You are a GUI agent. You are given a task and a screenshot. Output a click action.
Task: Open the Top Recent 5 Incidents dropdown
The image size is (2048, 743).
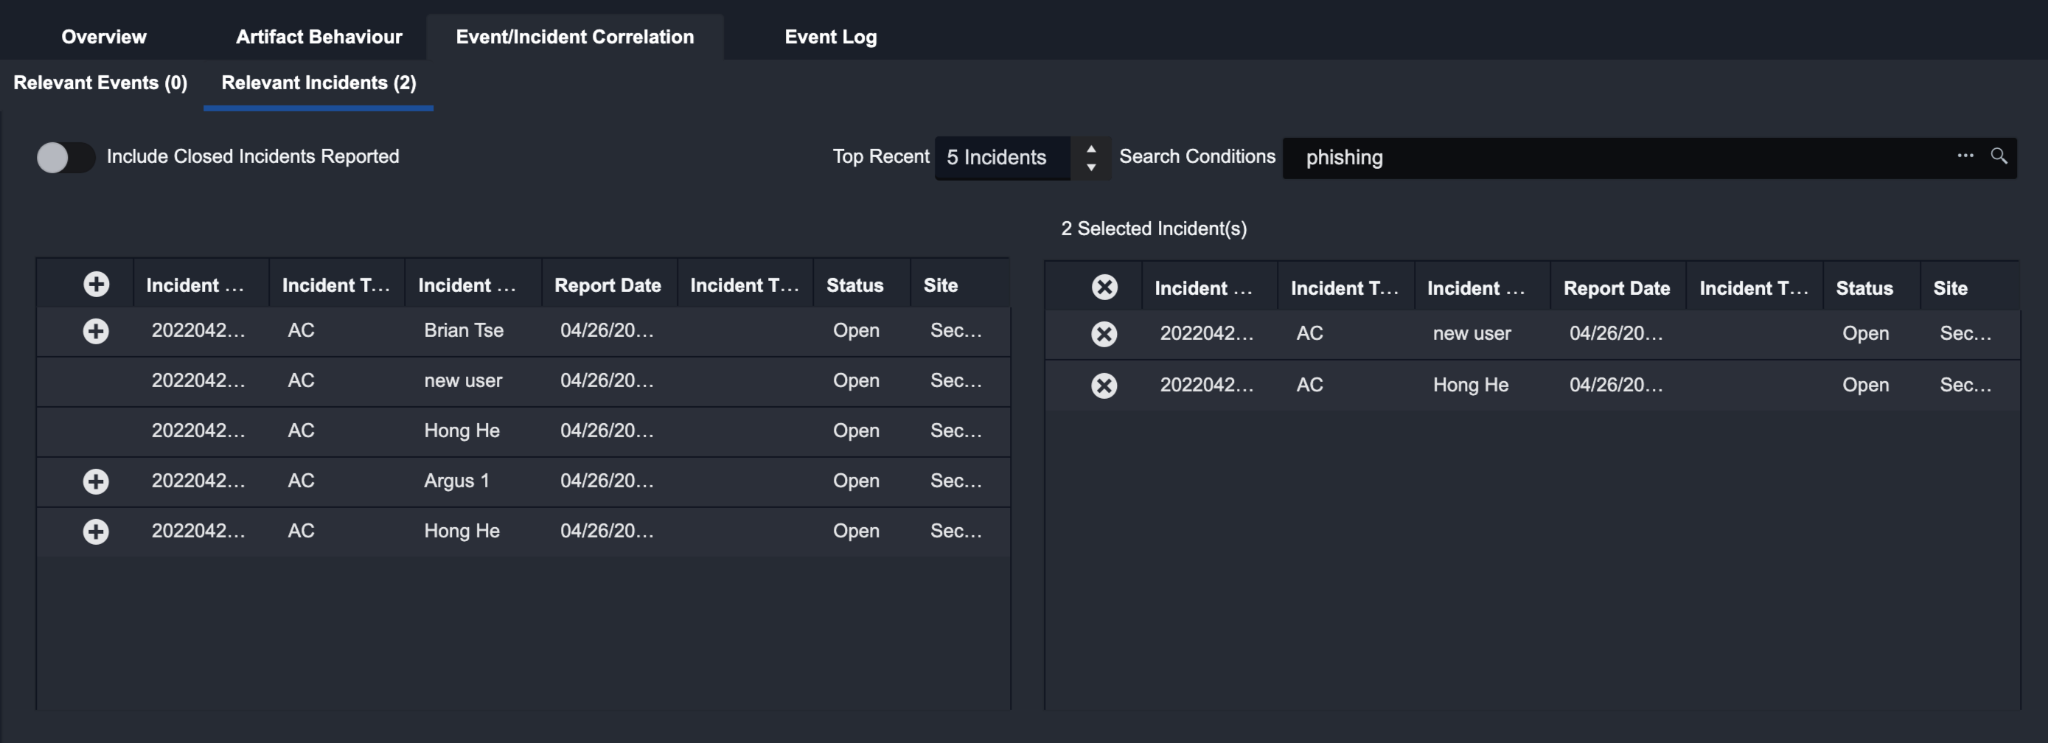(1001, 158)
